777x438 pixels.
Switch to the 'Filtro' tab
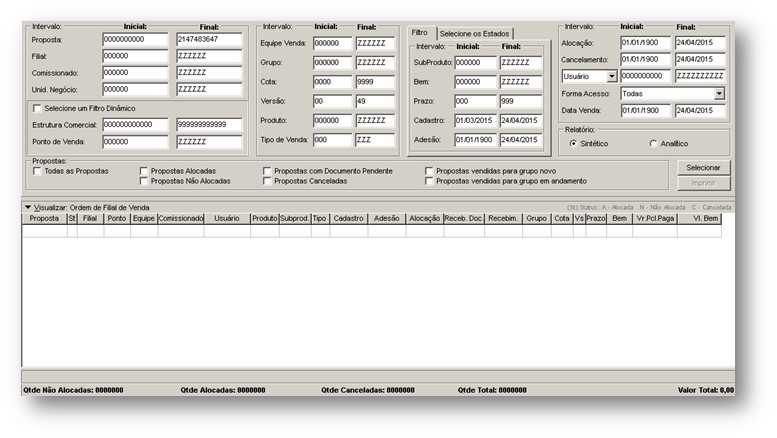coord(420,33)
